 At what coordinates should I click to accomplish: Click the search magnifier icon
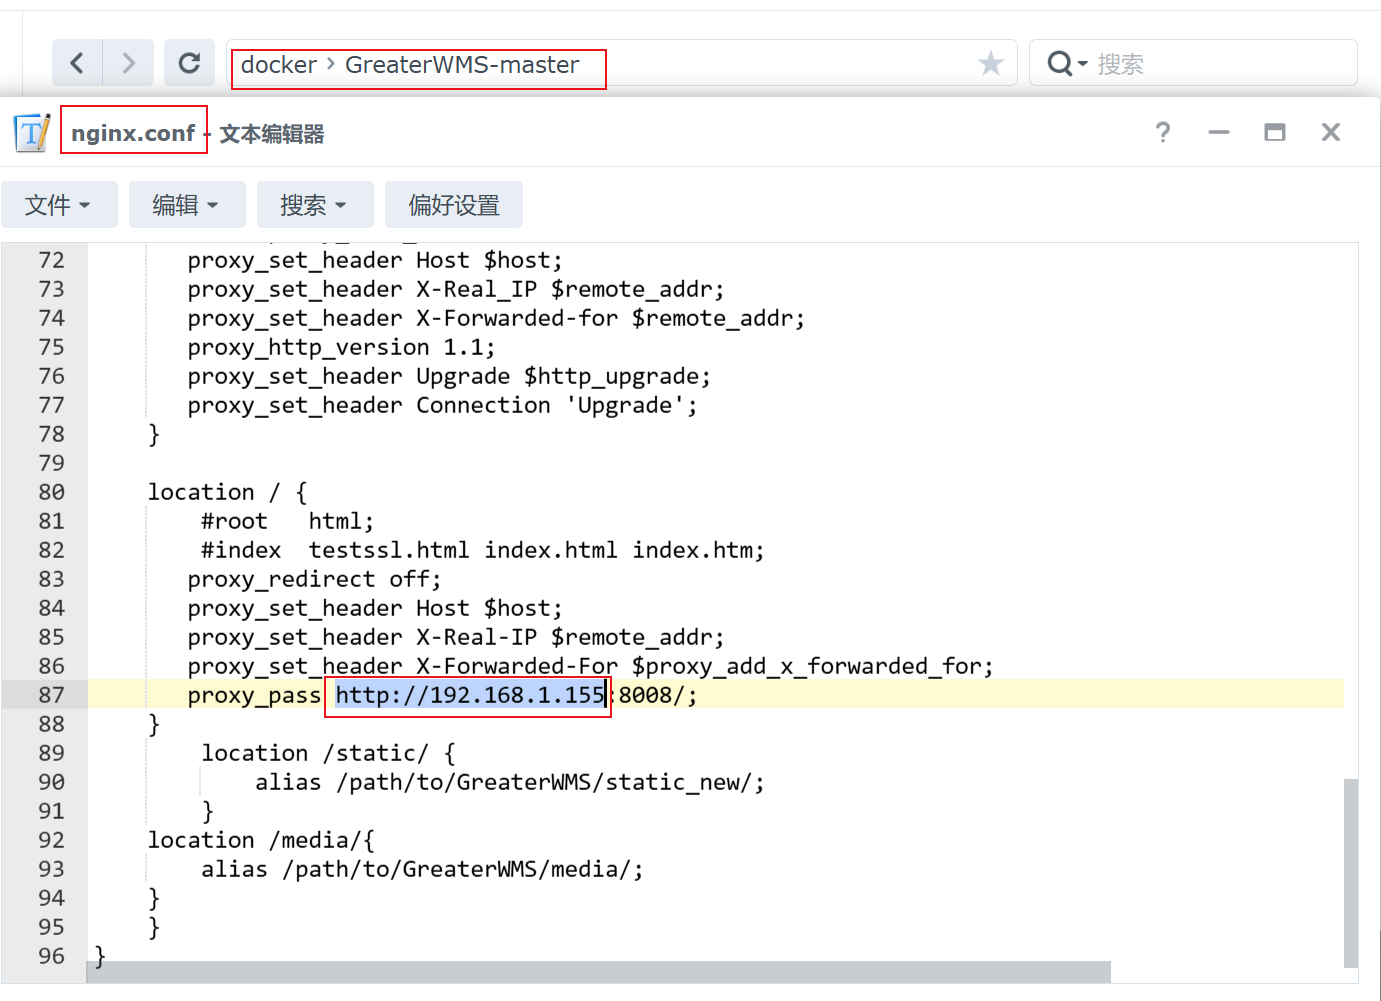(x=1060, y=64)
